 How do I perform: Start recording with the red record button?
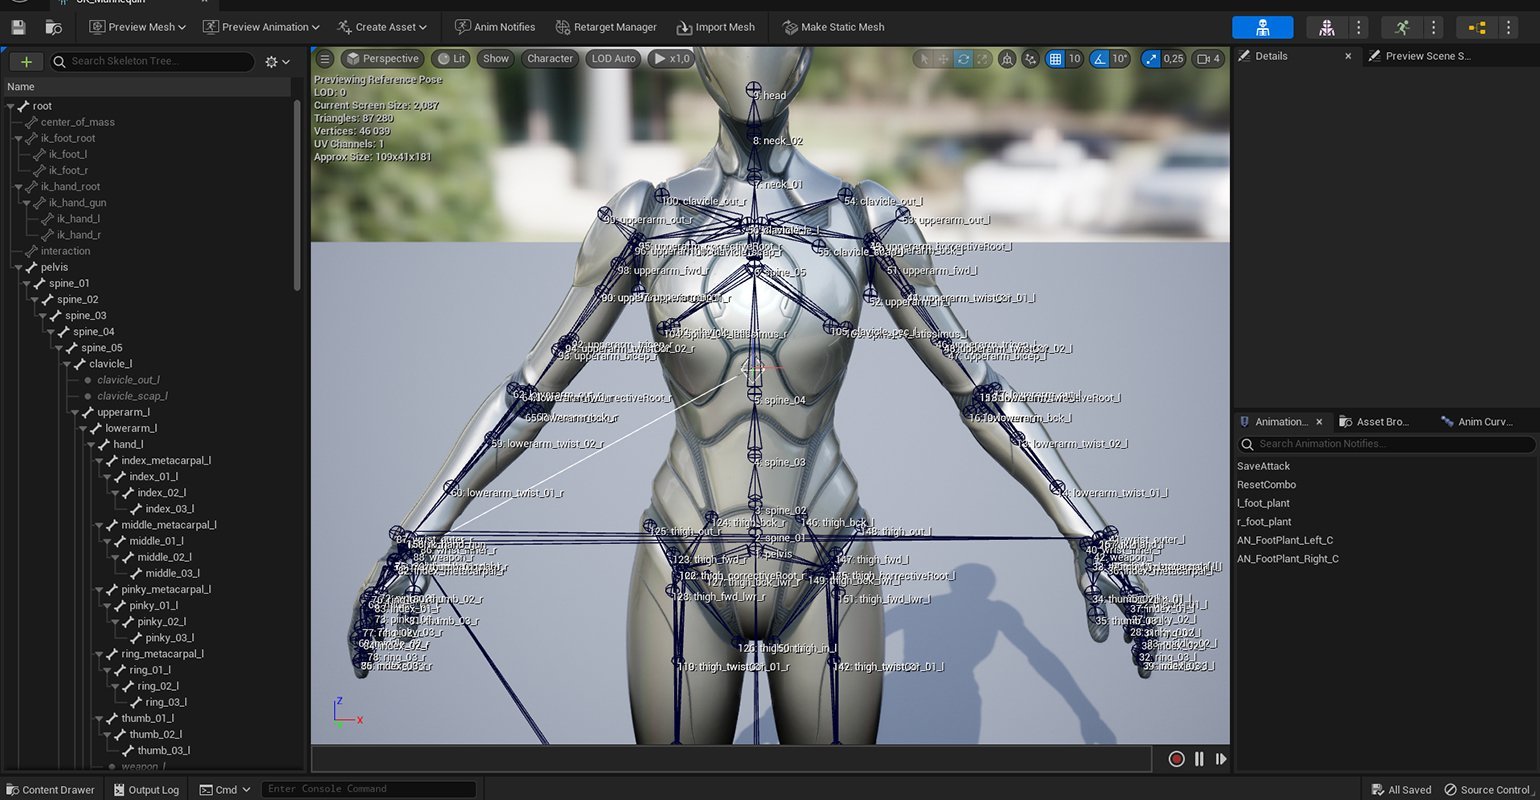click(x=1176, y=759)
